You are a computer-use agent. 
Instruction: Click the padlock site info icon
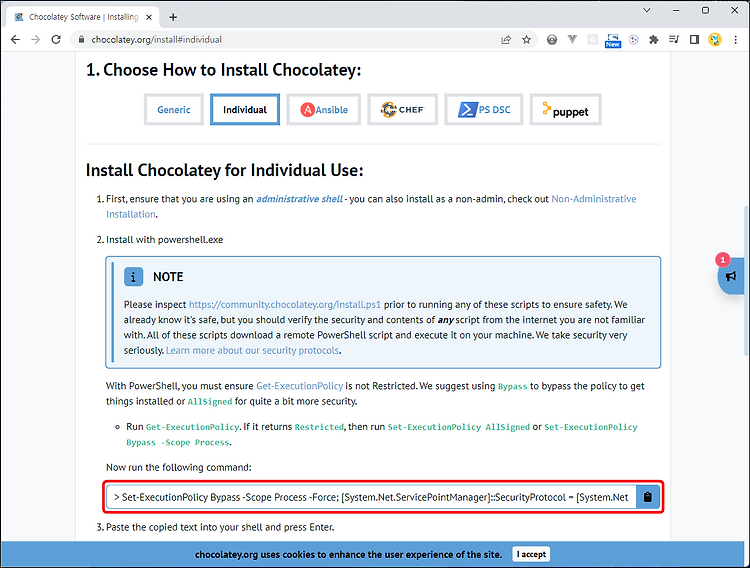pos(81,40)
